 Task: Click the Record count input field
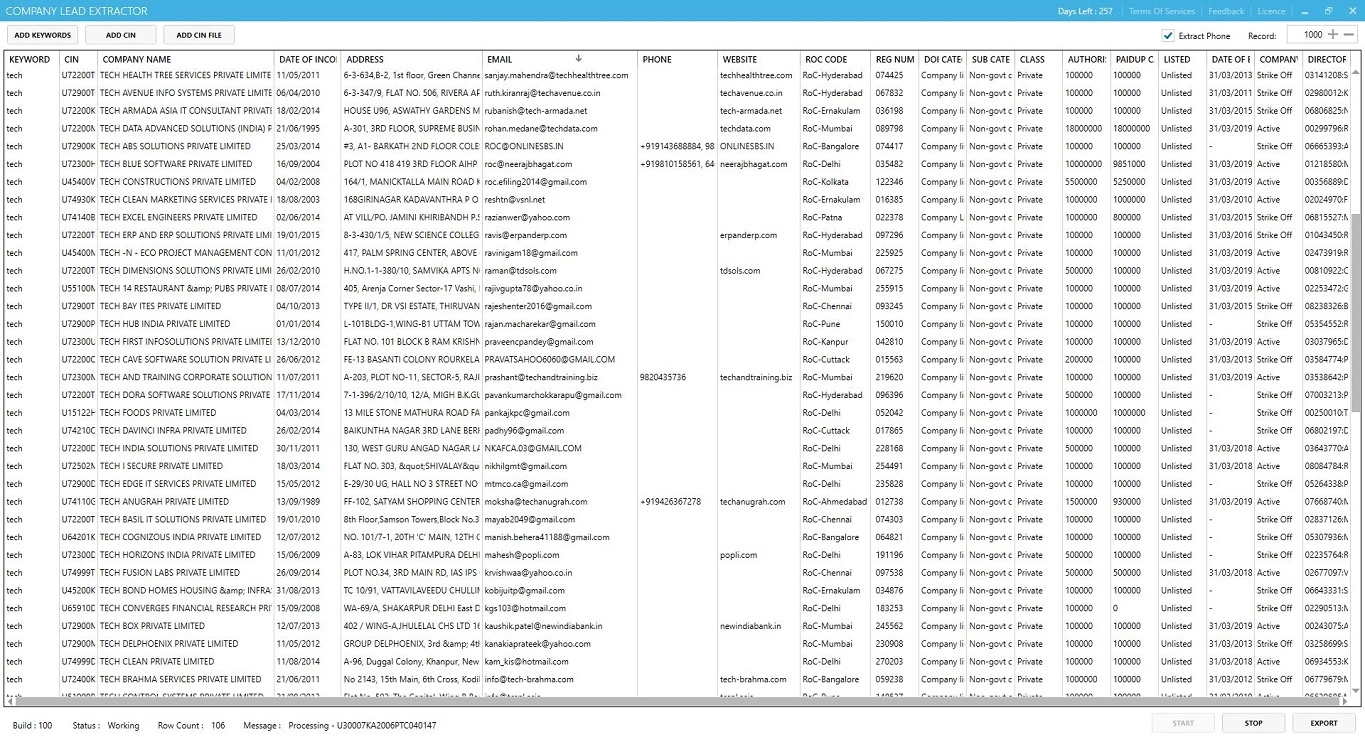1305,35
